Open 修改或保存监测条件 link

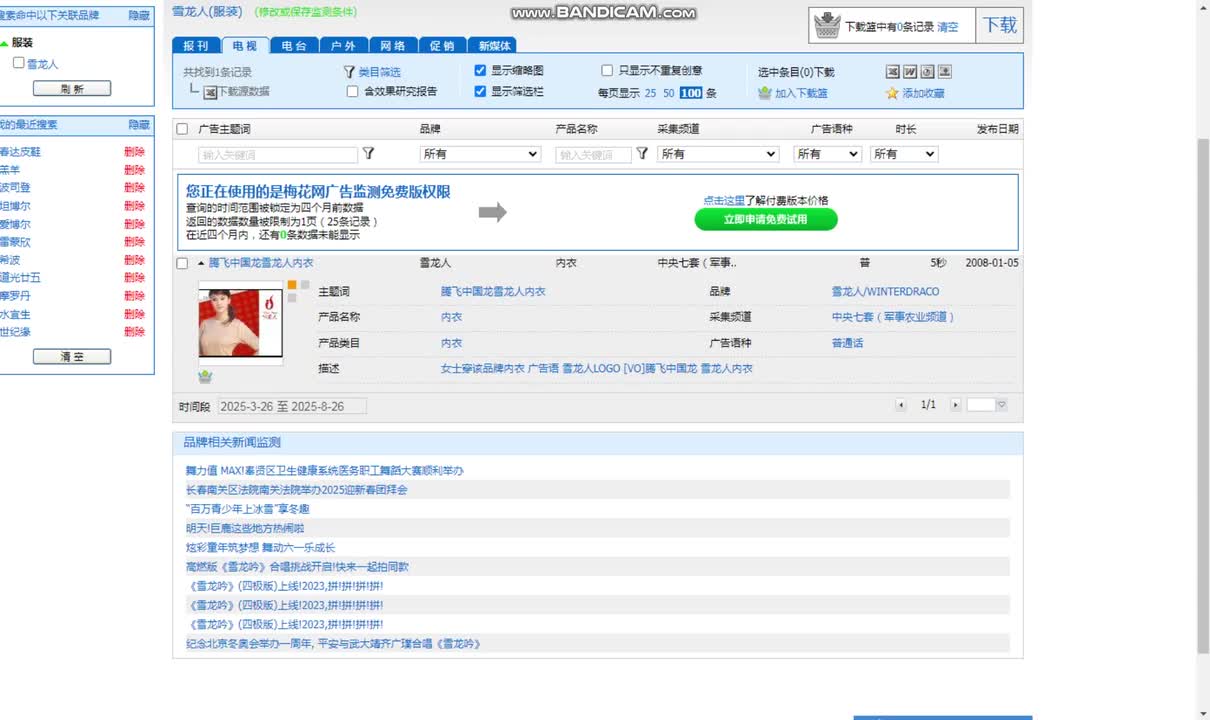tap(306, 12)
